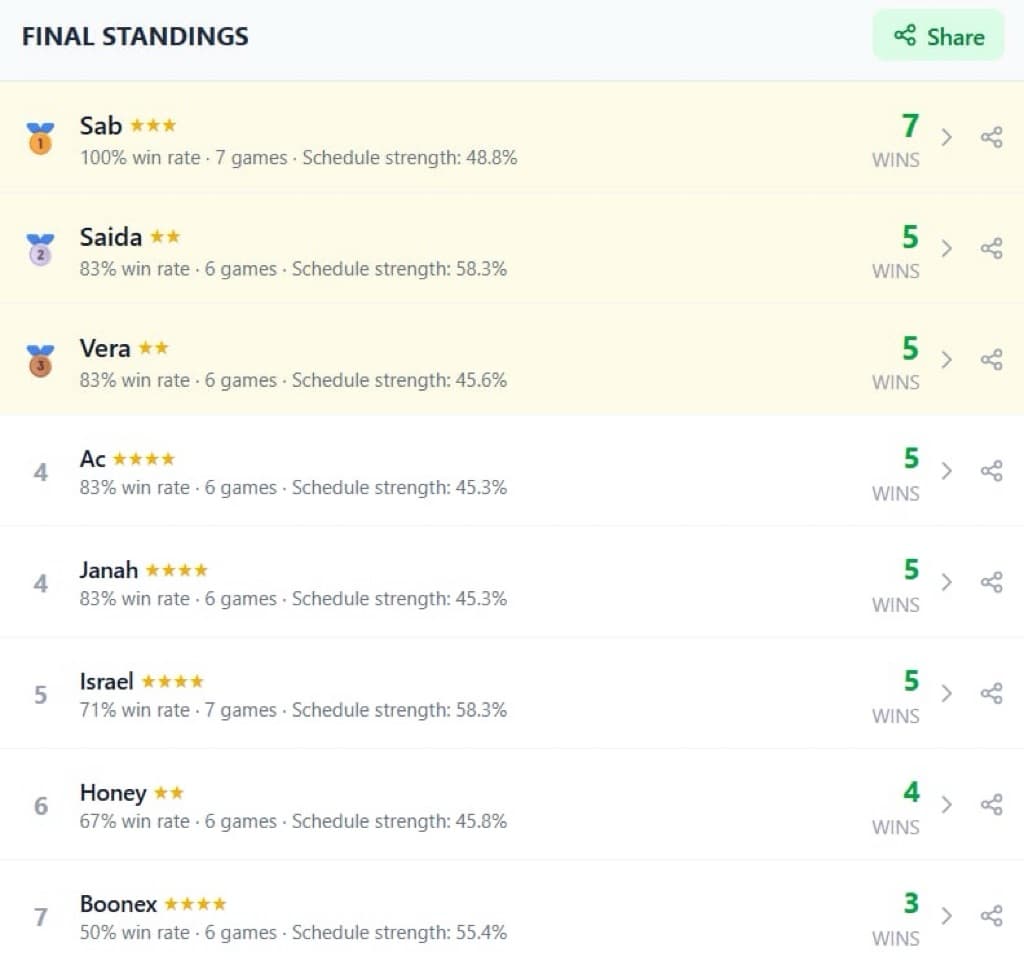The width and height of the screenshot is (1024, 965).
Task: Click Boonex's 3 WINS count
Action: [897, 918]
